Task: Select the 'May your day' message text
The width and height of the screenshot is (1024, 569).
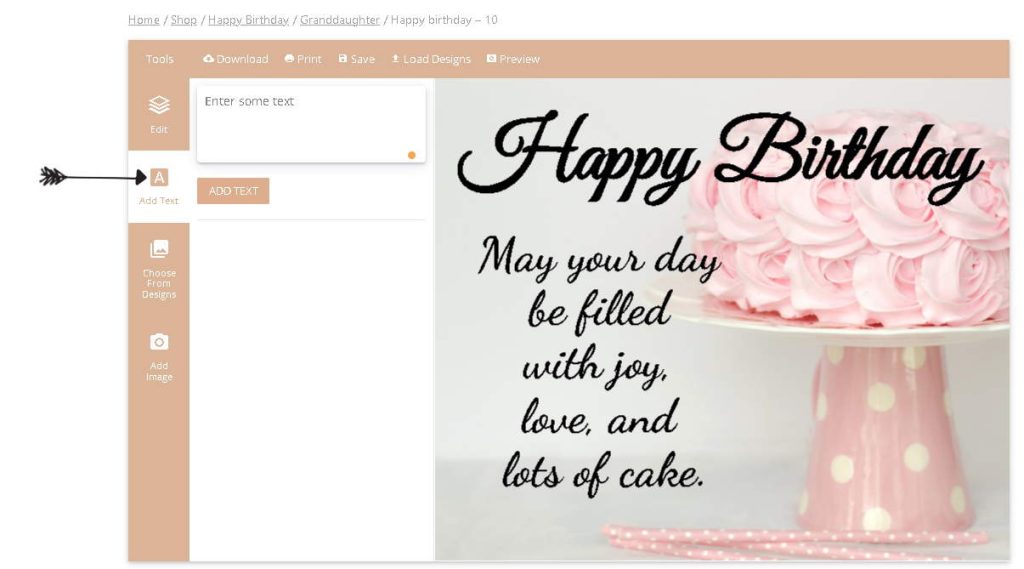Action: [x=599, y=259]
